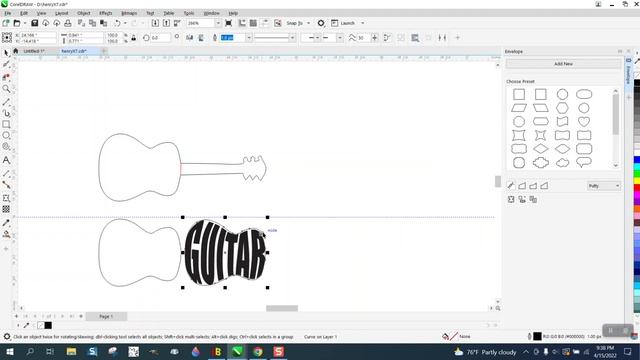Click the full-screen preview icon beside zoom
Viewport: 640px width, 360px height.
229,23
